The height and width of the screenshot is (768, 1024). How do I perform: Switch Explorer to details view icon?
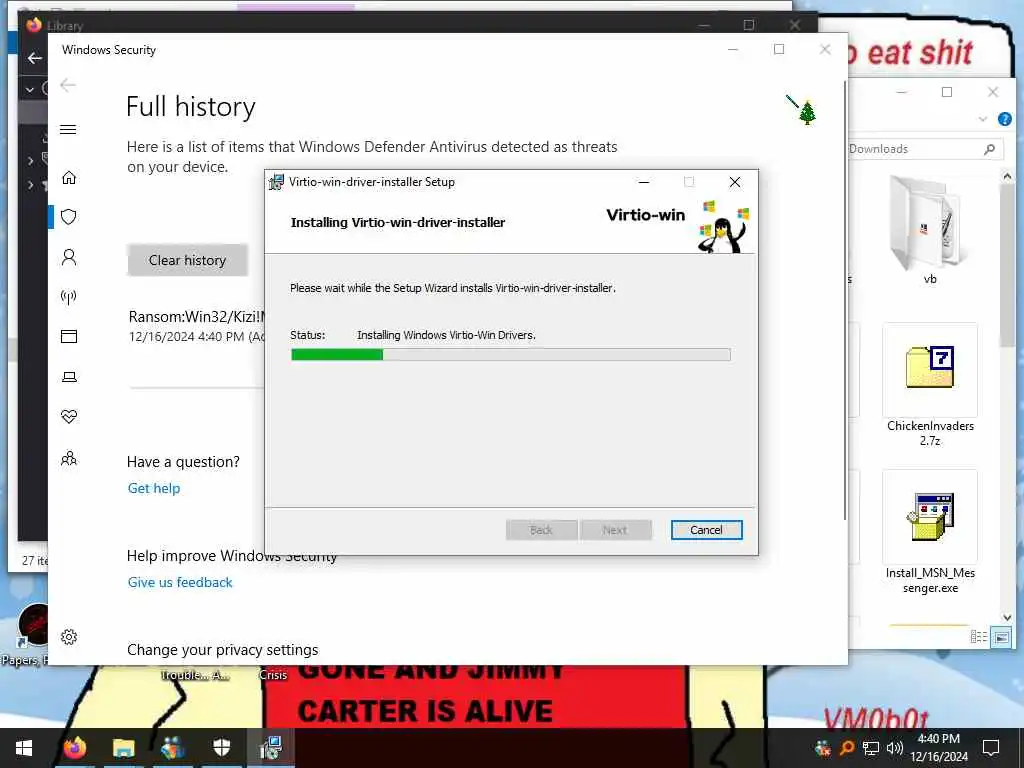click(978, 637)
